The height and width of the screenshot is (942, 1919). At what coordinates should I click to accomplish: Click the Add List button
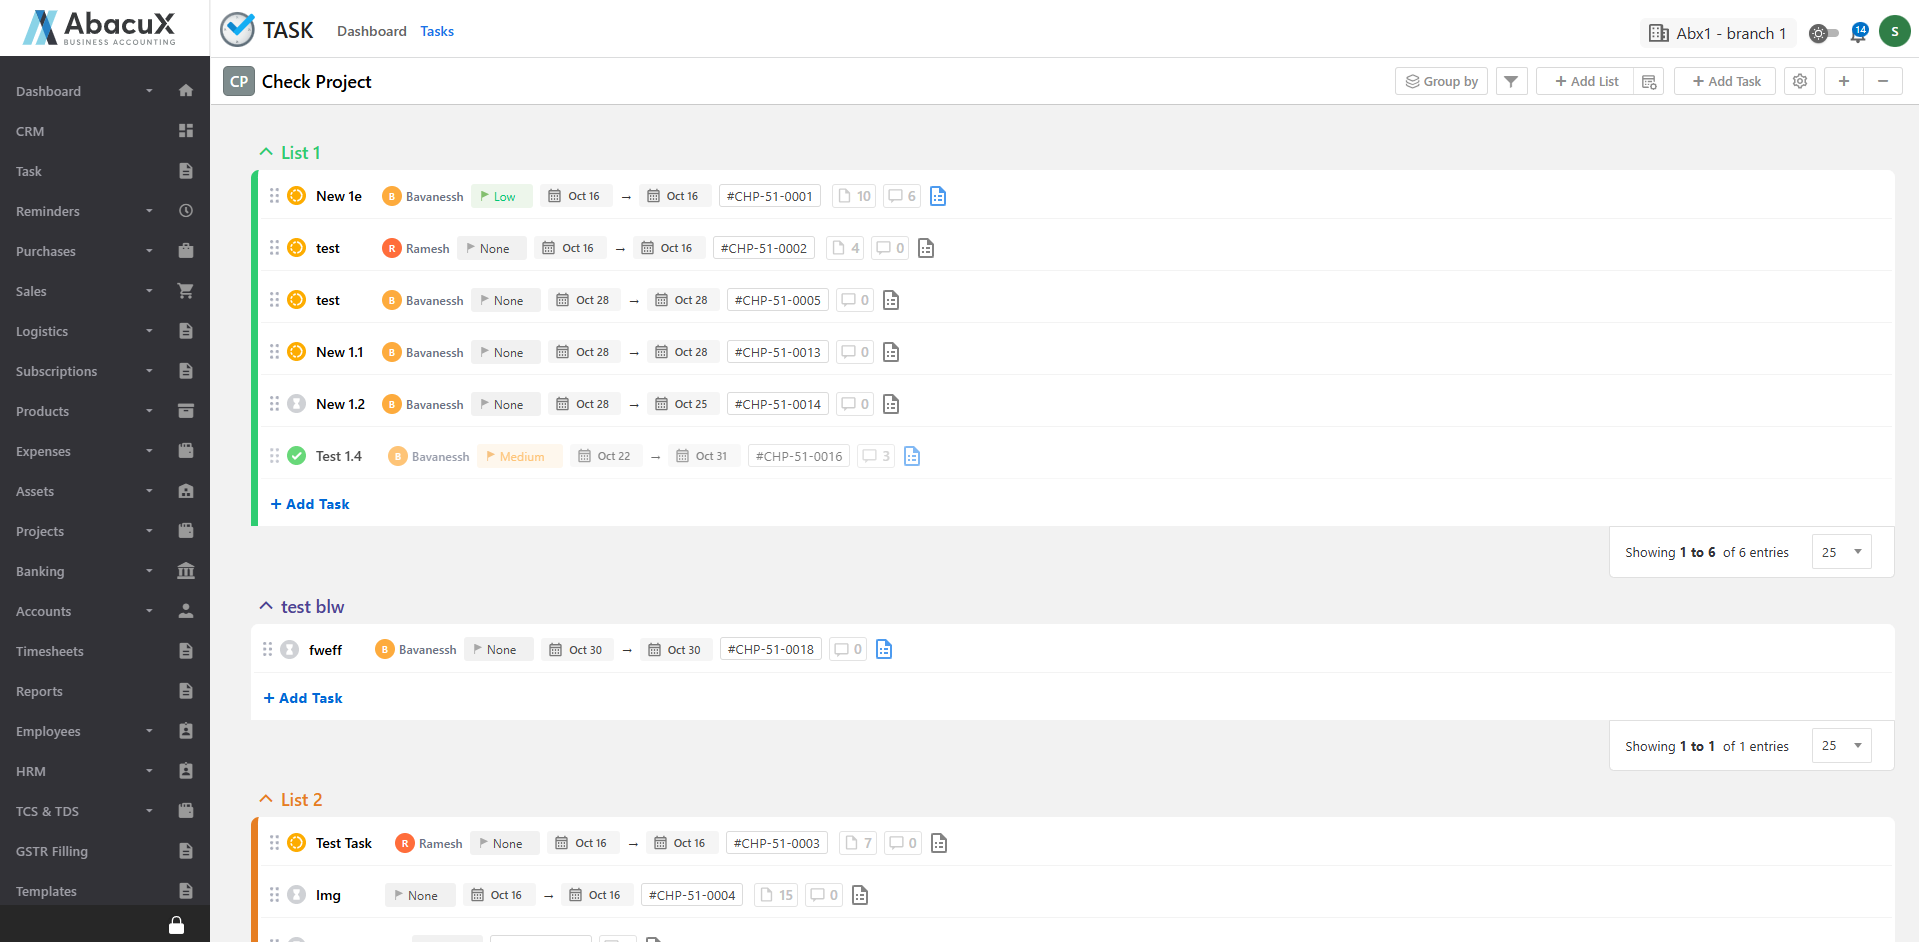pyautogui.click(x=1586, y=82)
